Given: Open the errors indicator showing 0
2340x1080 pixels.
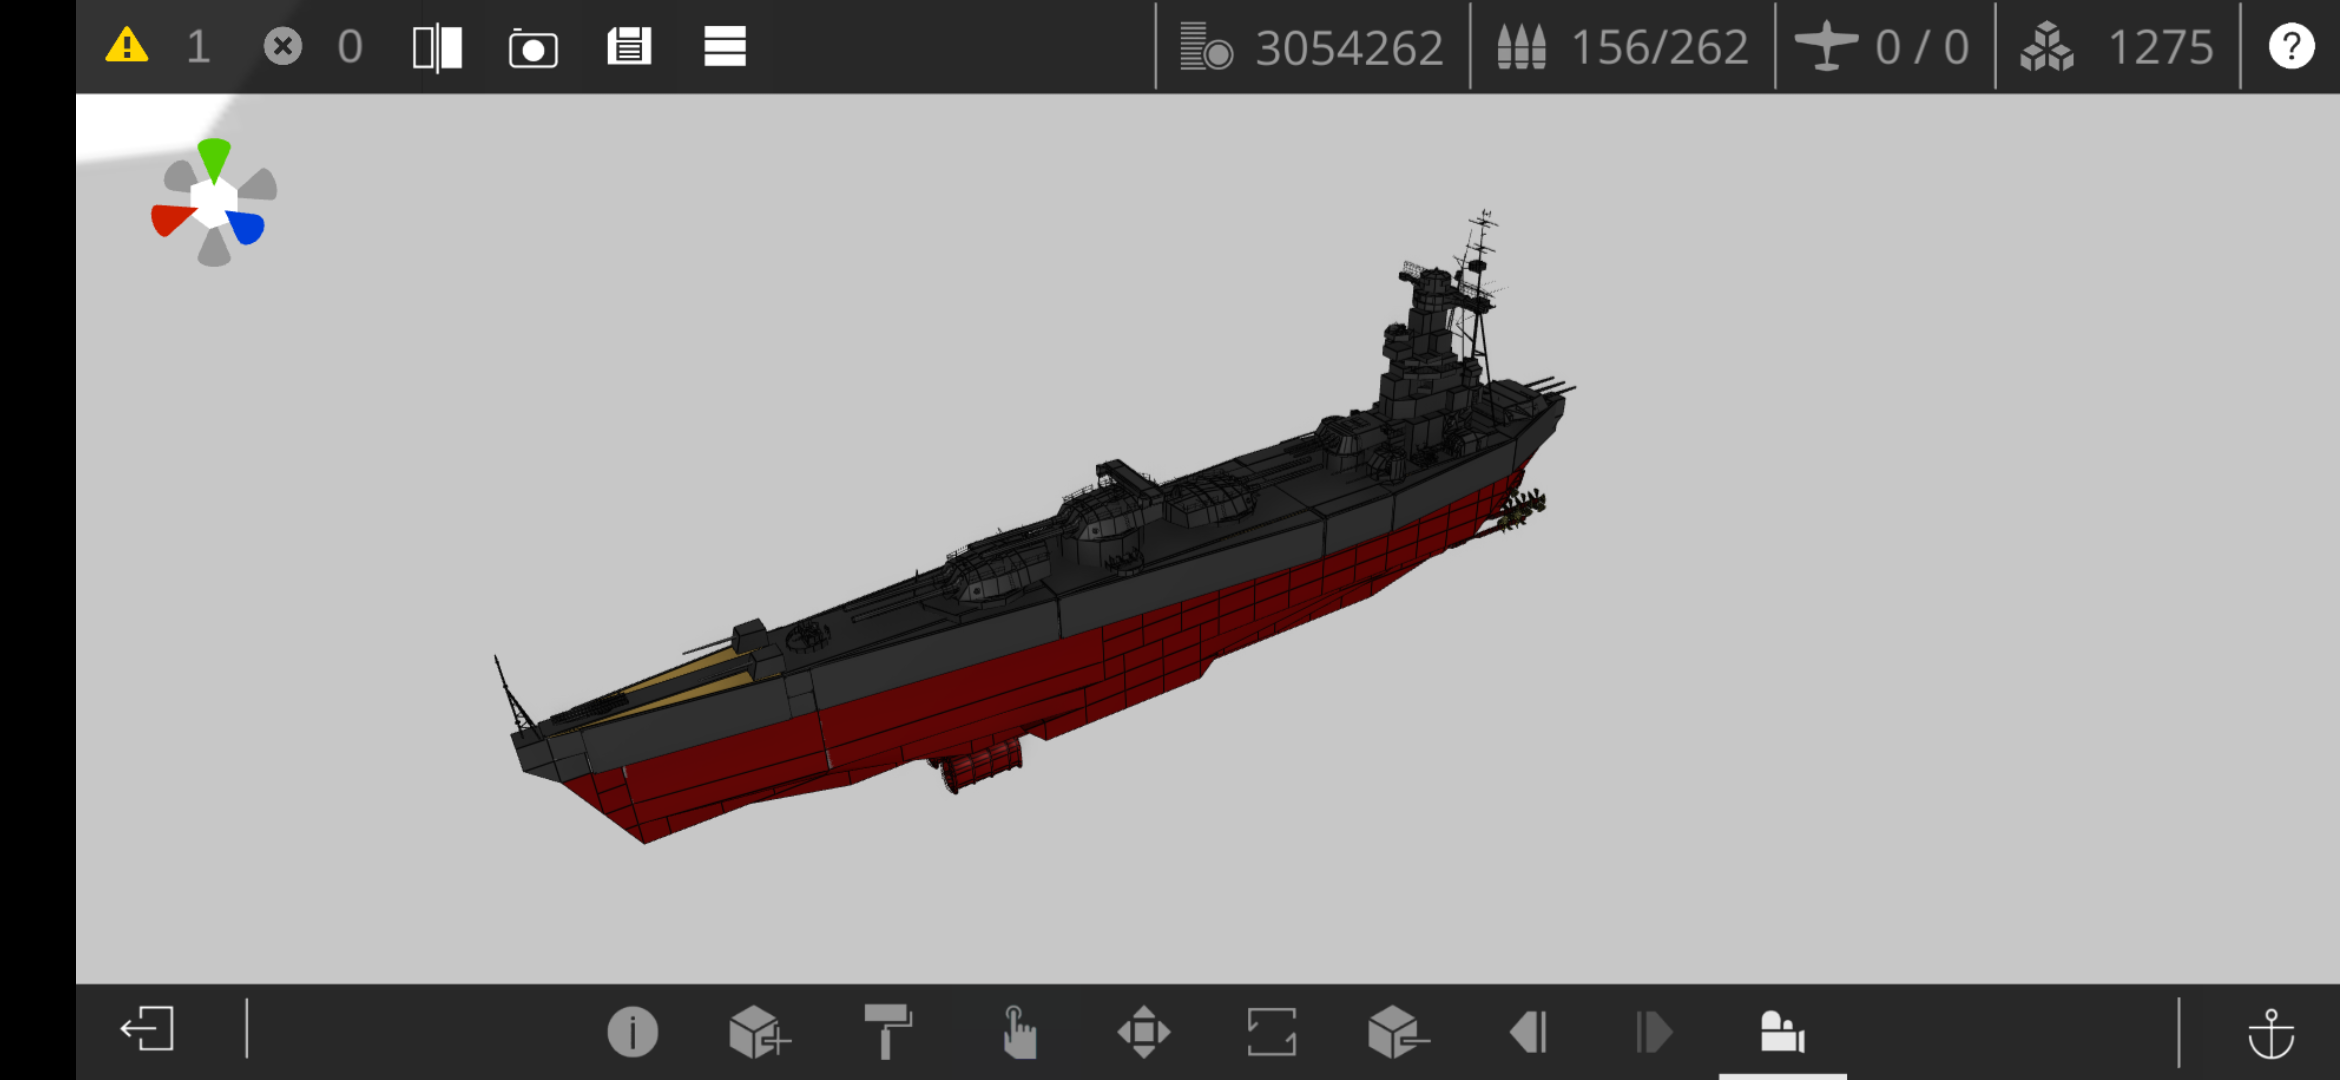Looking at the screenshot, I should coord(313,47).
